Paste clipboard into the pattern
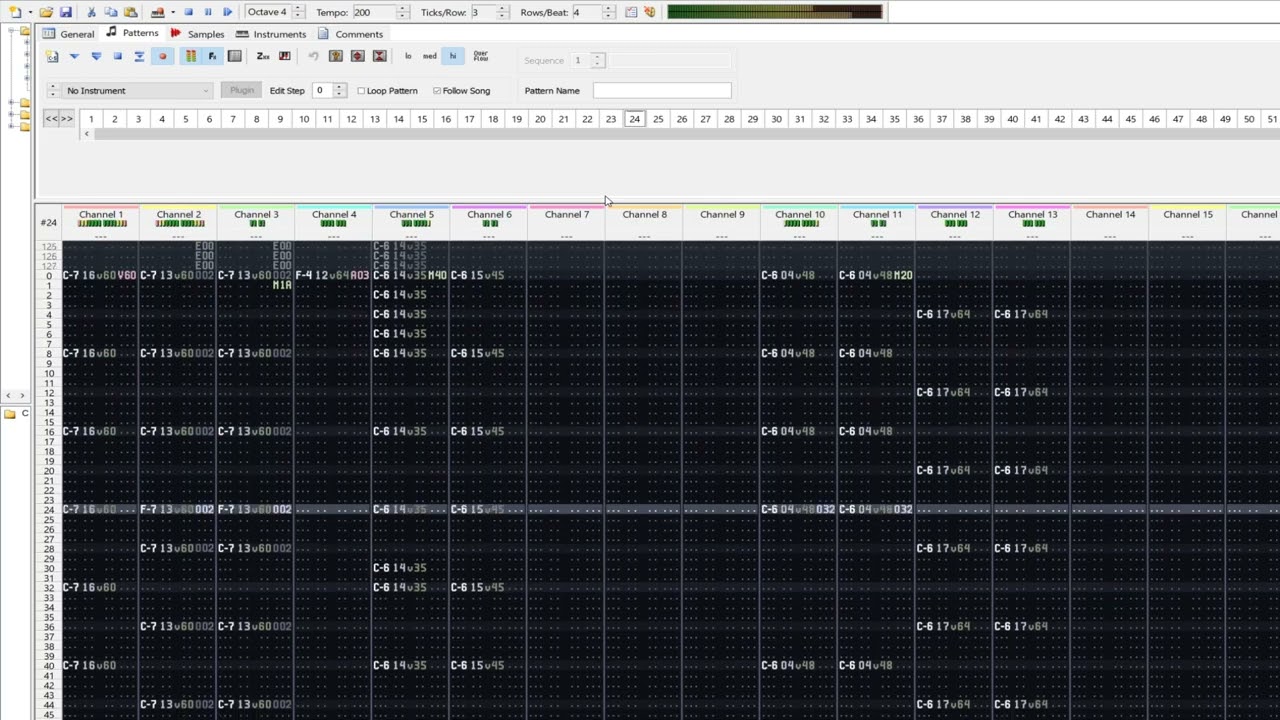 [130, 12]
